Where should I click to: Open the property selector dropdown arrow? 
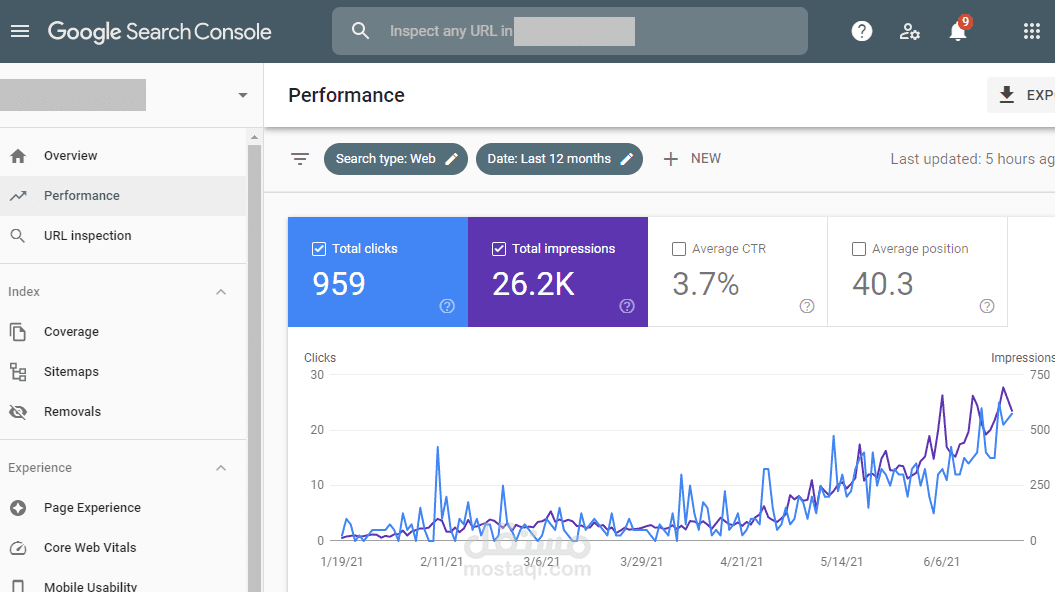(243, 96)
